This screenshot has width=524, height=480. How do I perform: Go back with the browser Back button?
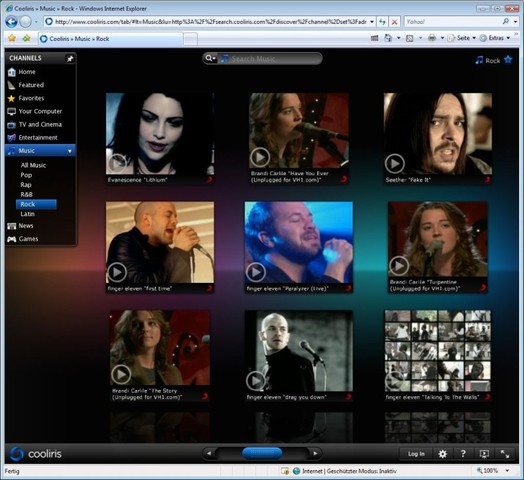click(11, 22)
